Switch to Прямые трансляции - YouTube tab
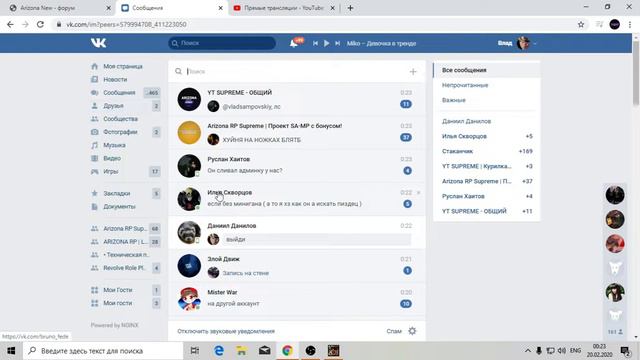This screenshot has width=640, height=360. [284, 8]
